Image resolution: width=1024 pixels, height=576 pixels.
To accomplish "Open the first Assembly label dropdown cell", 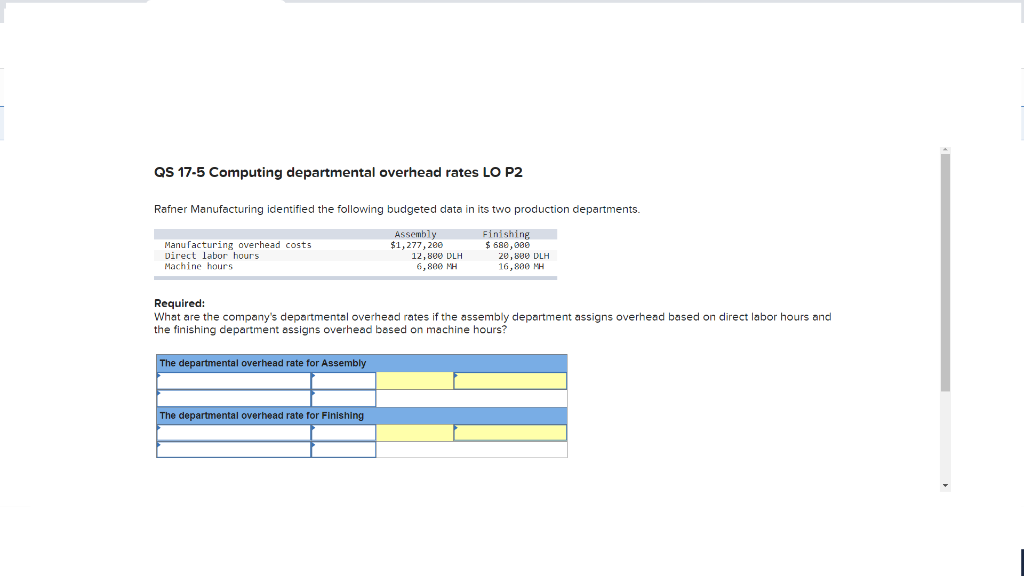I will point(233,380).
